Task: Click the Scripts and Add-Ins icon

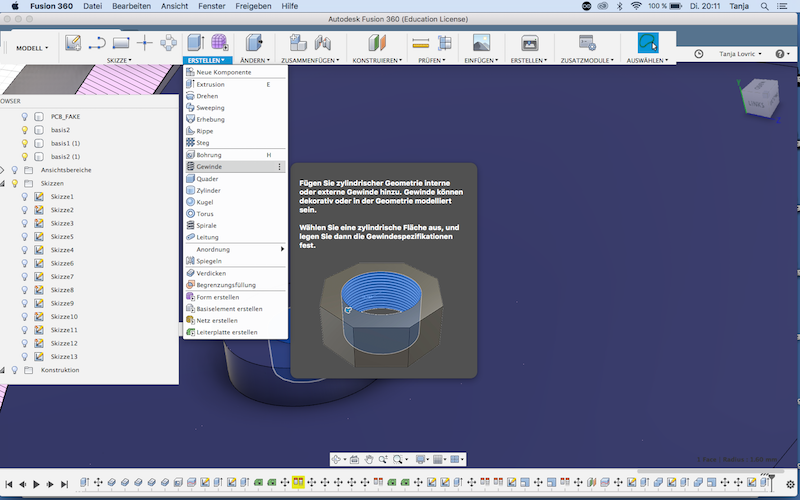Action: point(587,43)
